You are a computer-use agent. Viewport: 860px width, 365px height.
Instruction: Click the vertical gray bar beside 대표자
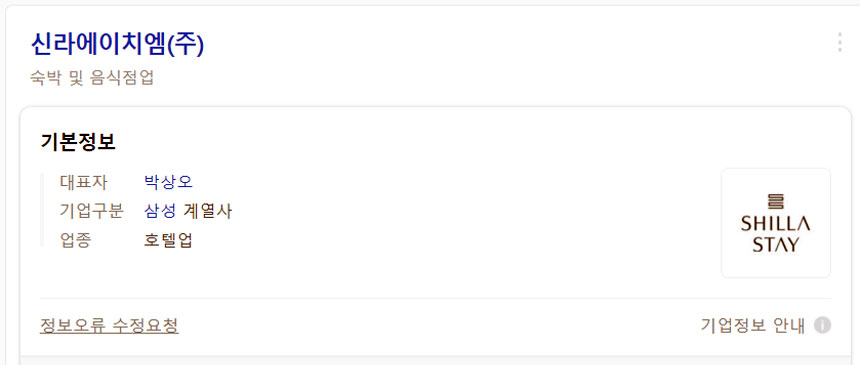click(41, 210)
